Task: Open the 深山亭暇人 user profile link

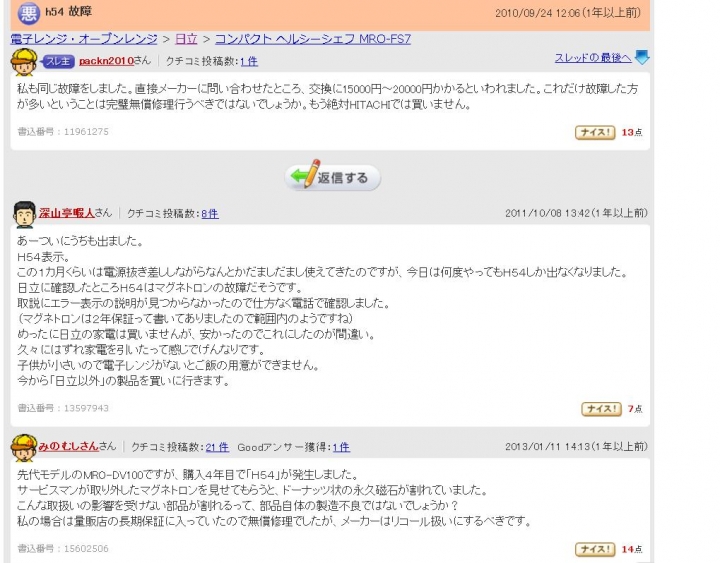Action: (67, 213)
